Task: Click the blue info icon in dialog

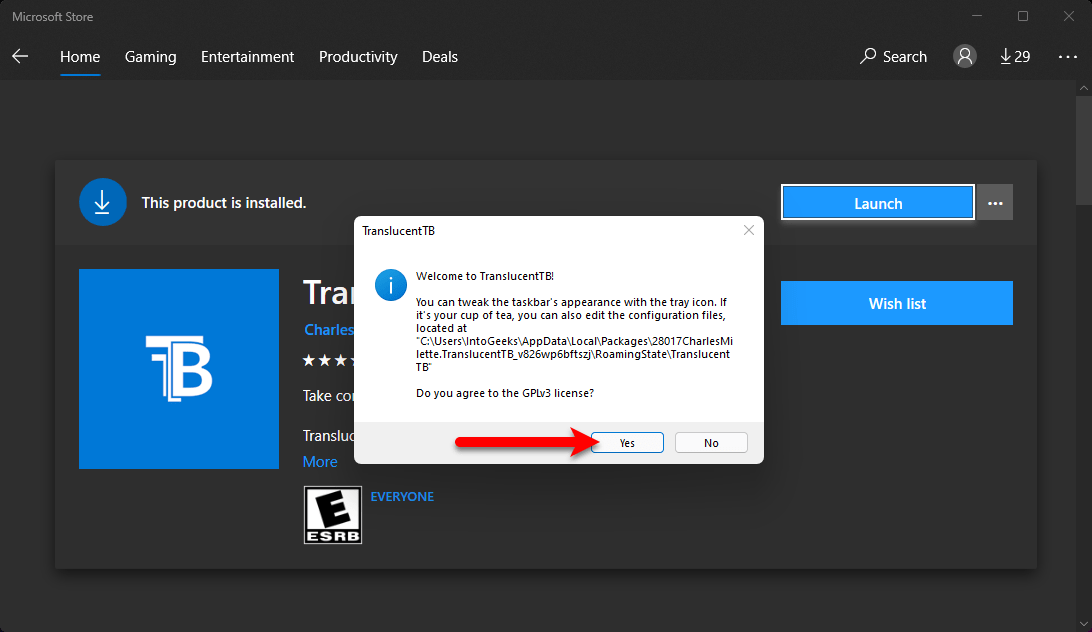Action: tap(391, 286)
